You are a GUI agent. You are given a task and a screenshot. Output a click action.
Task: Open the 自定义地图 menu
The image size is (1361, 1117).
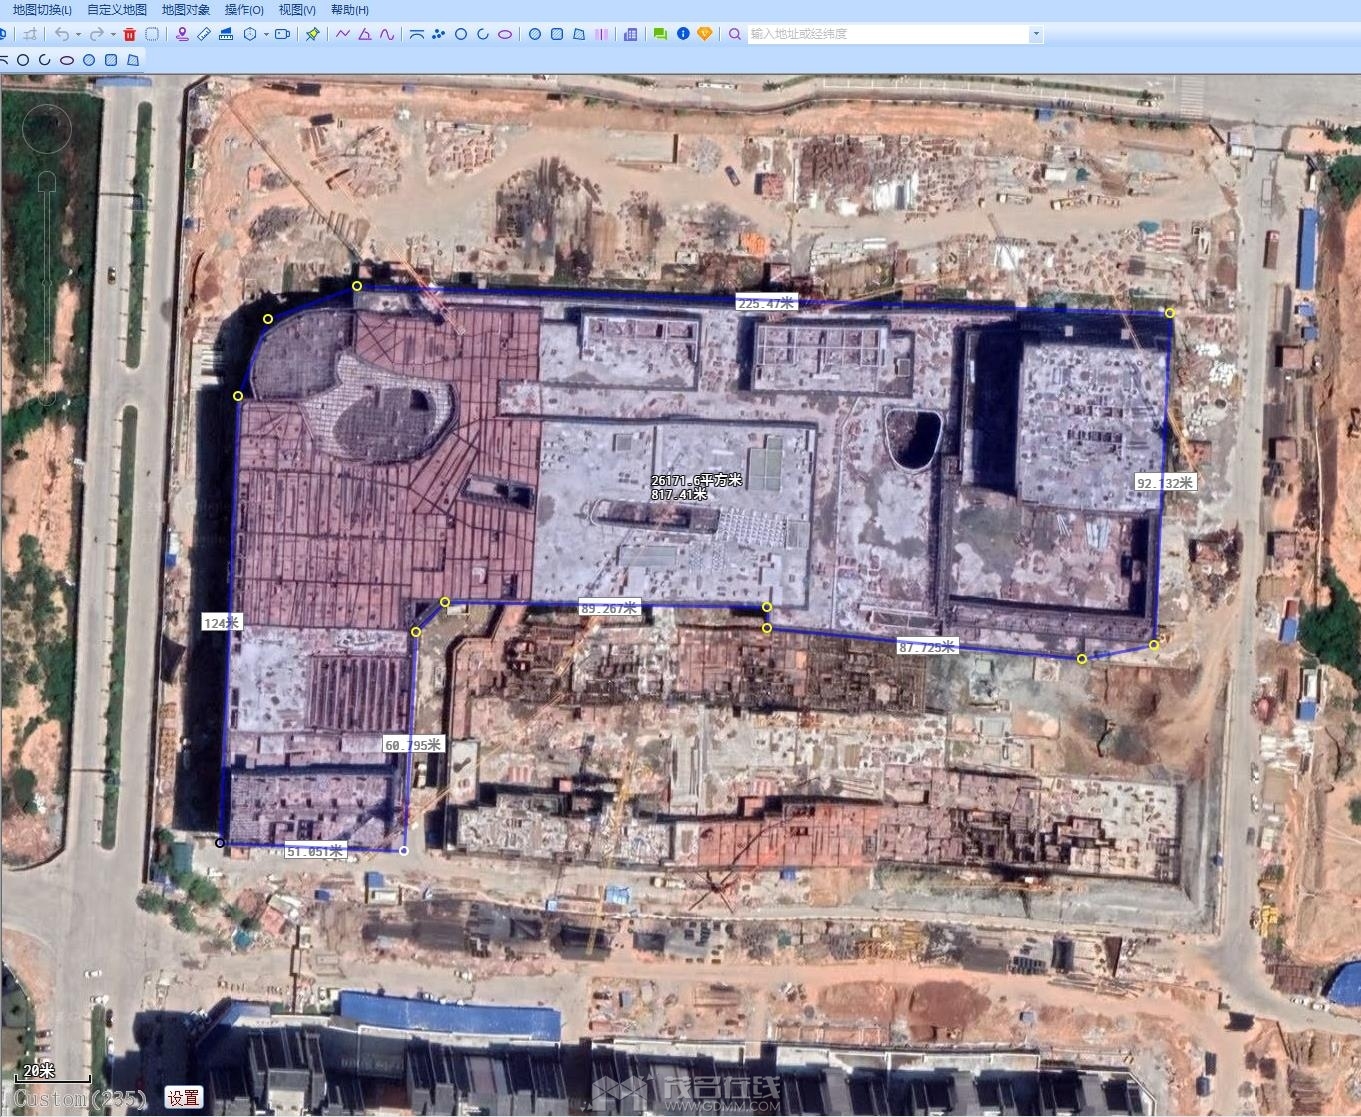(x=117, y=10)
